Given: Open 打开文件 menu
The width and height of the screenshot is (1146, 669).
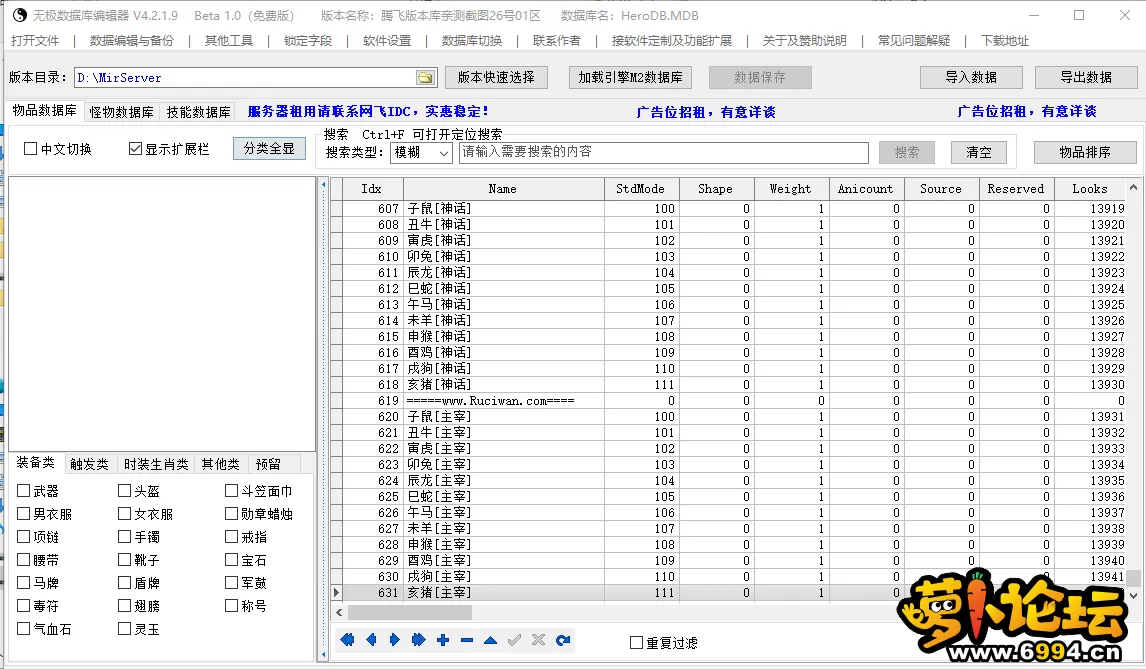Looking at the screenshot, I should click(35, 40).
